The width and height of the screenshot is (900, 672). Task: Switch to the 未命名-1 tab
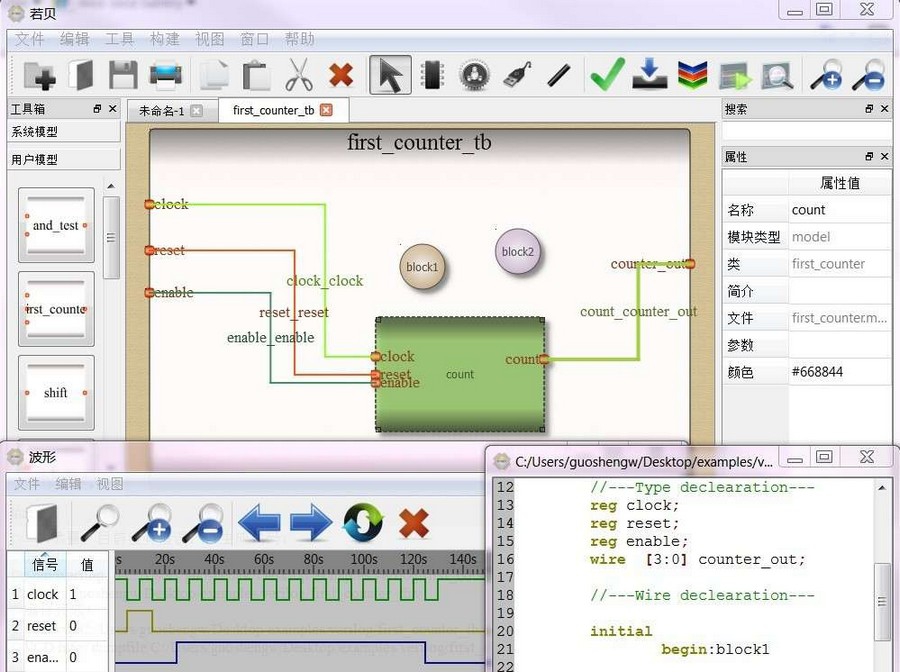pyautogui.click(x=161, y=111)
